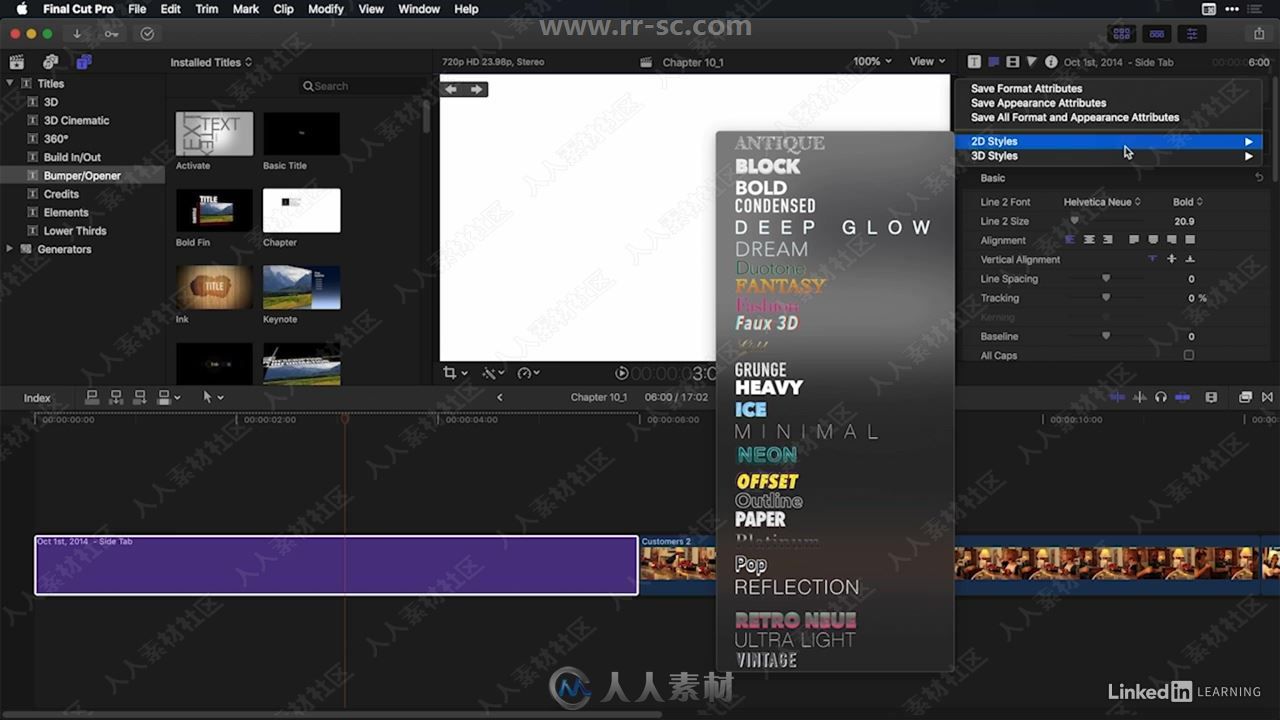Image resolution: width=1280 pixels, height=720 pixels.
Task: Click the titles Search field
Action: pos(360,86)
